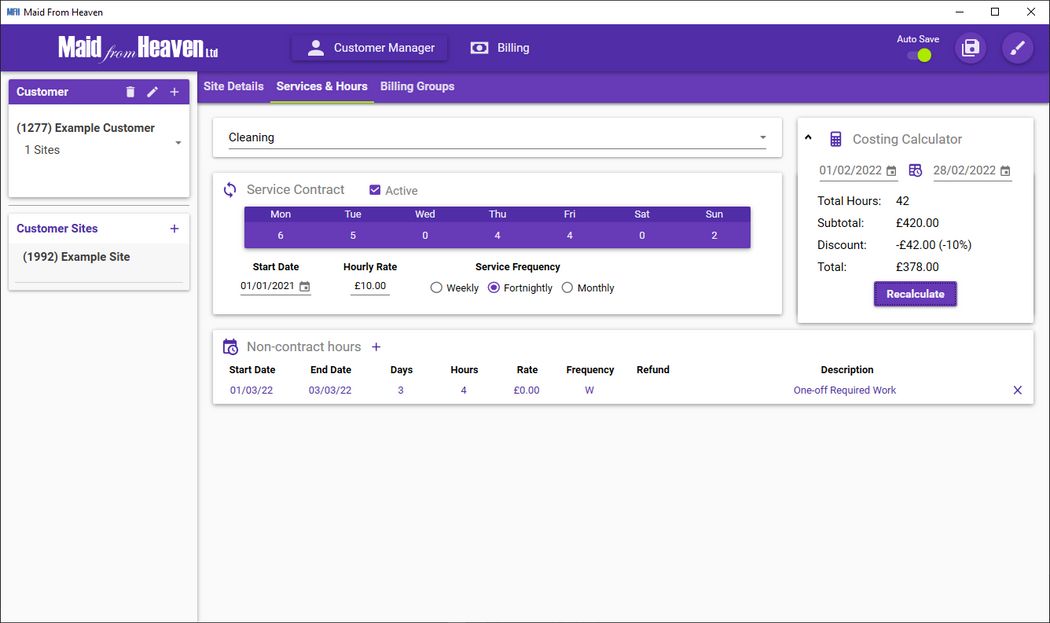This screenshot has width=1050, height=623.
Task: Toggle the Auto Save switch
Action: (919, 55)
